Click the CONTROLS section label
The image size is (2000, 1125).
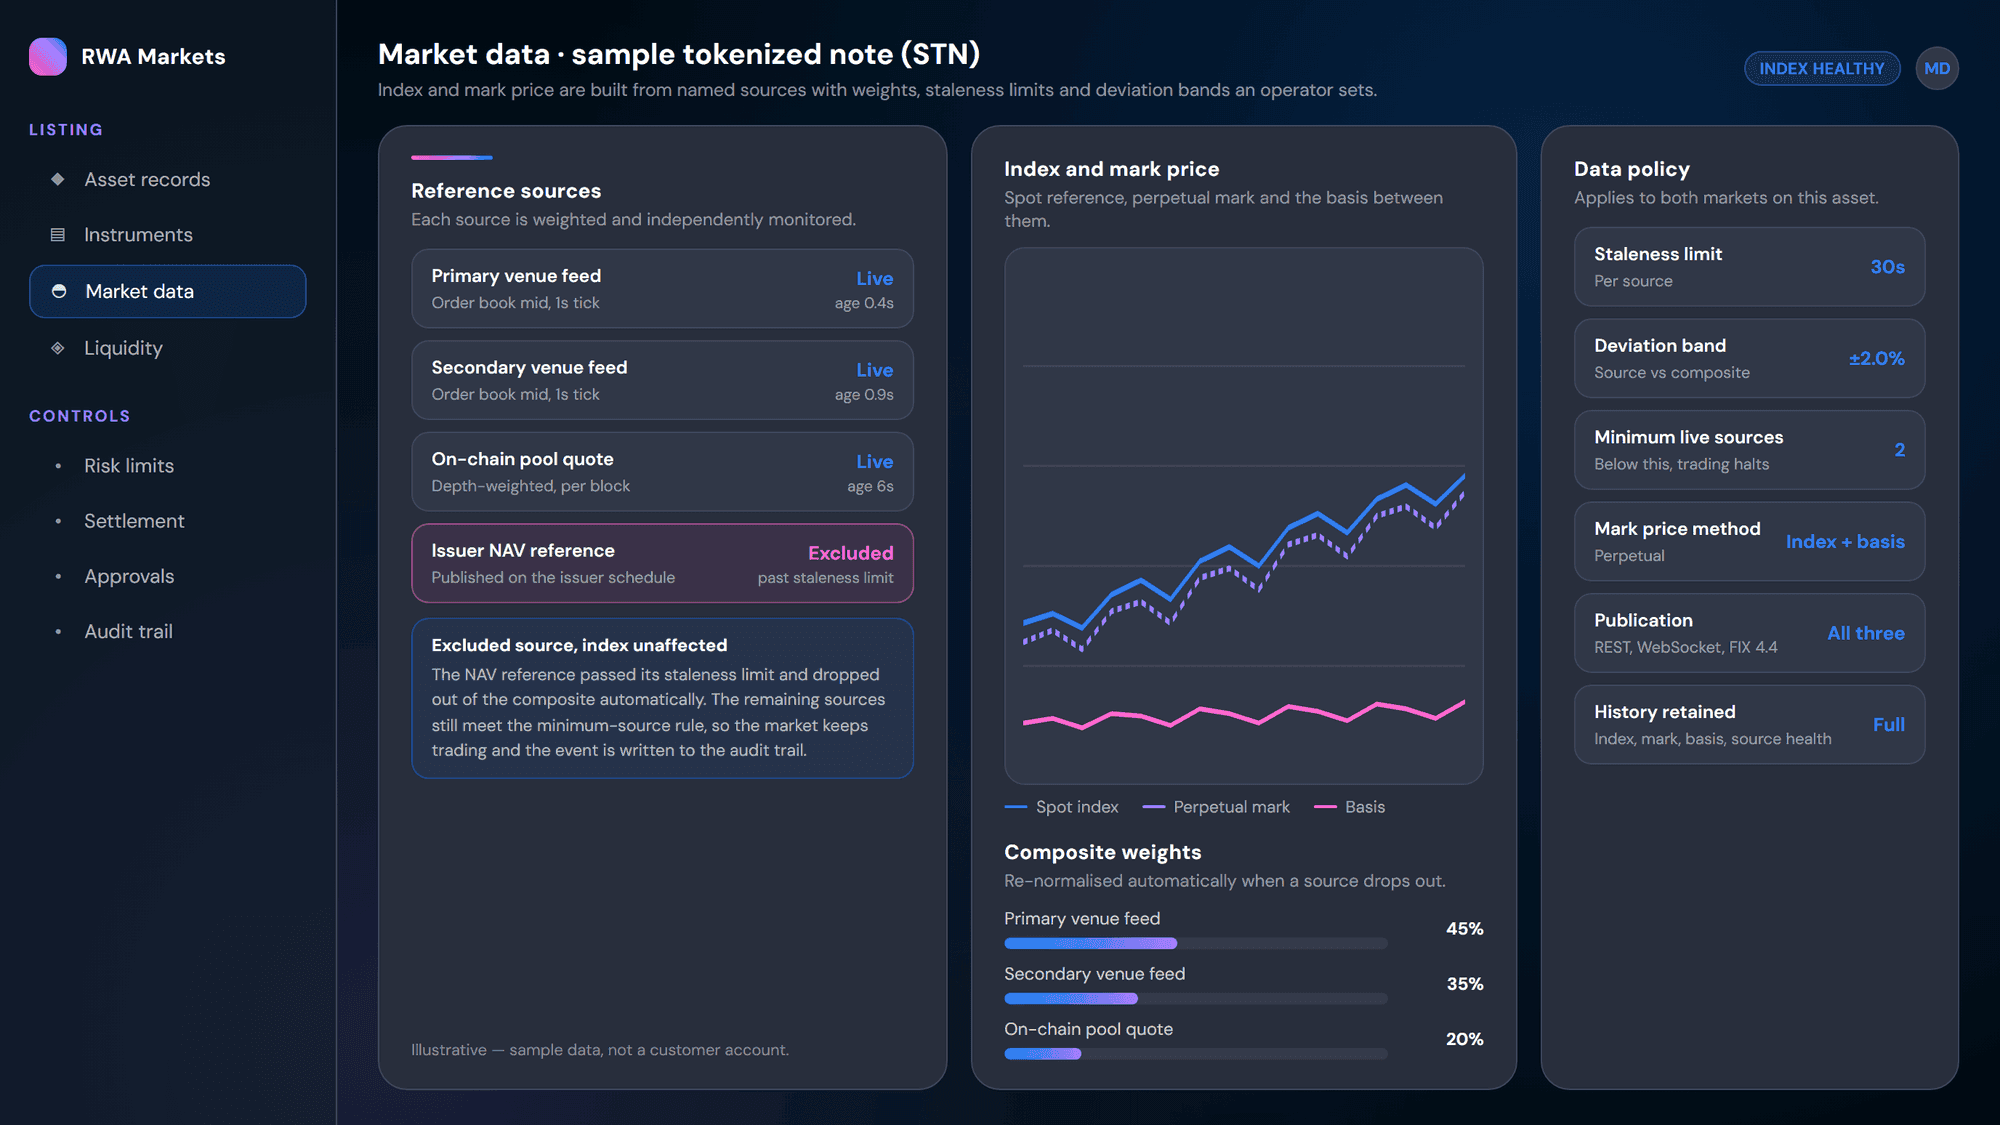79,416
